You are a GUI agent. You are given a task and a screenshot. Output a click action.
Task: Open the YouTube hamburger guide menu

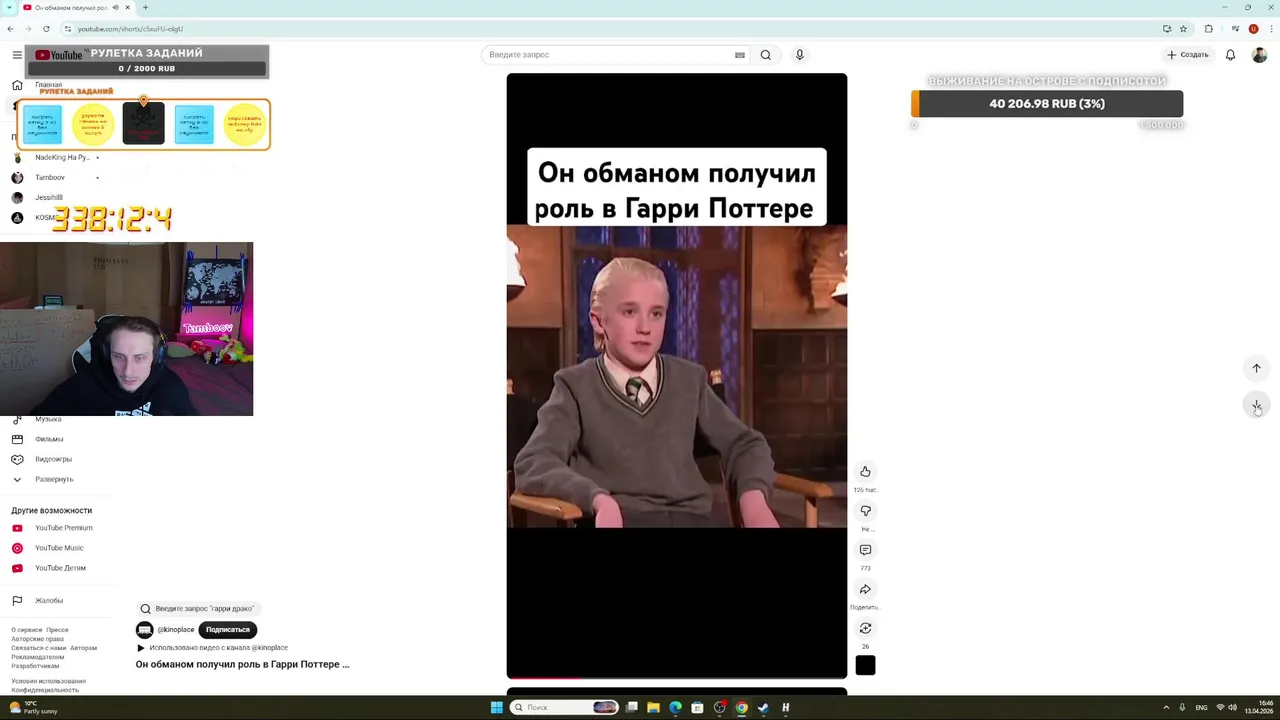pyautogui.click(x=17, y=55)
